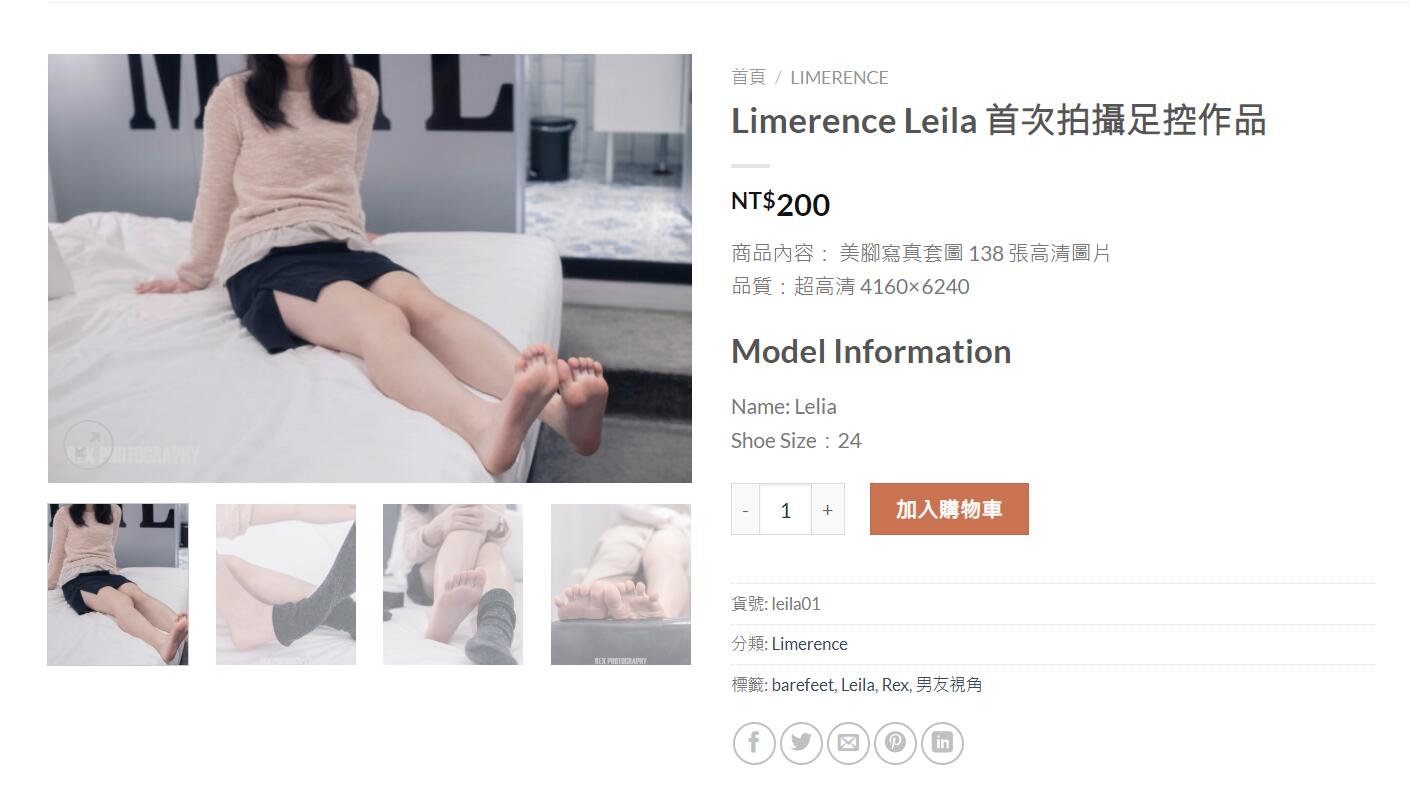Open the Rex tag link
1410x812 pixels.
click(895, 685)
